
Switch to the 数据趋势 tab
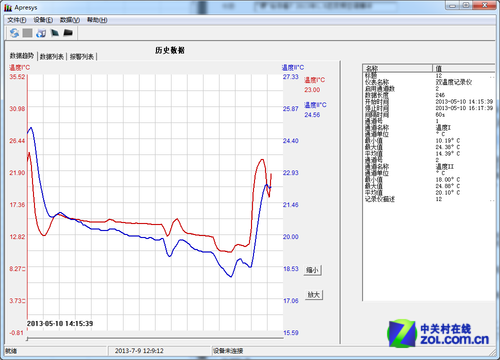22,56
